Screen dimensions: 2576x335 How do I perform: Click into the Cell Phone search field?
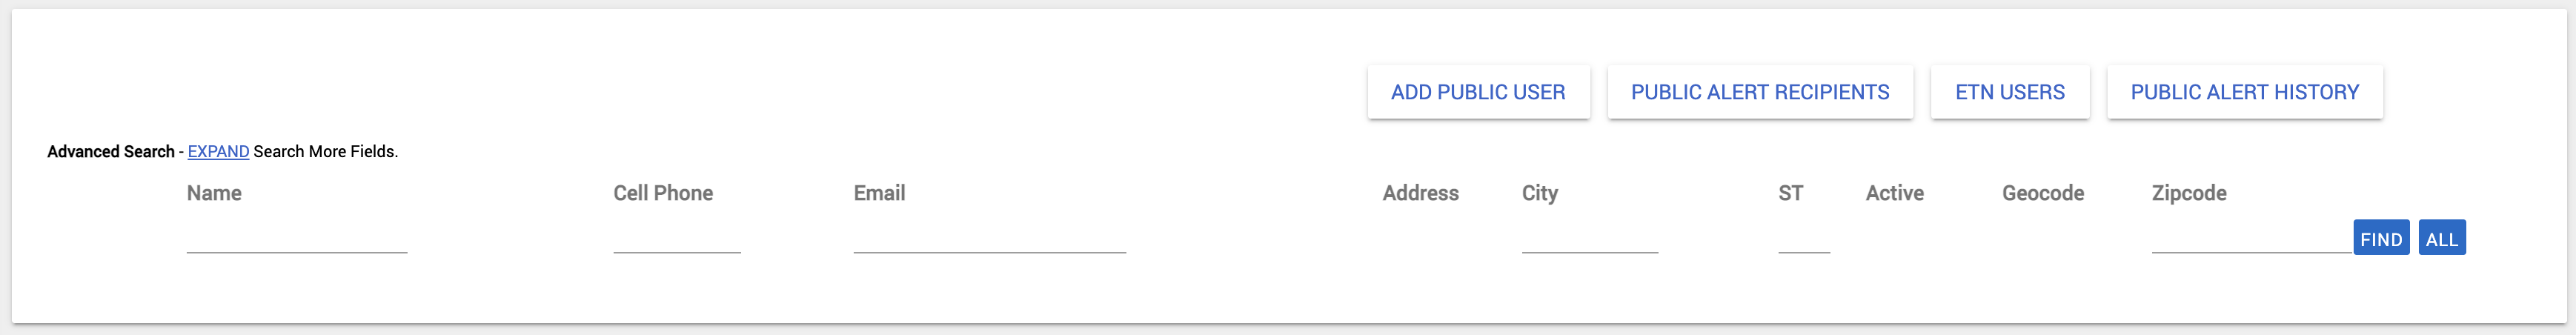click(x=677, y=238)
